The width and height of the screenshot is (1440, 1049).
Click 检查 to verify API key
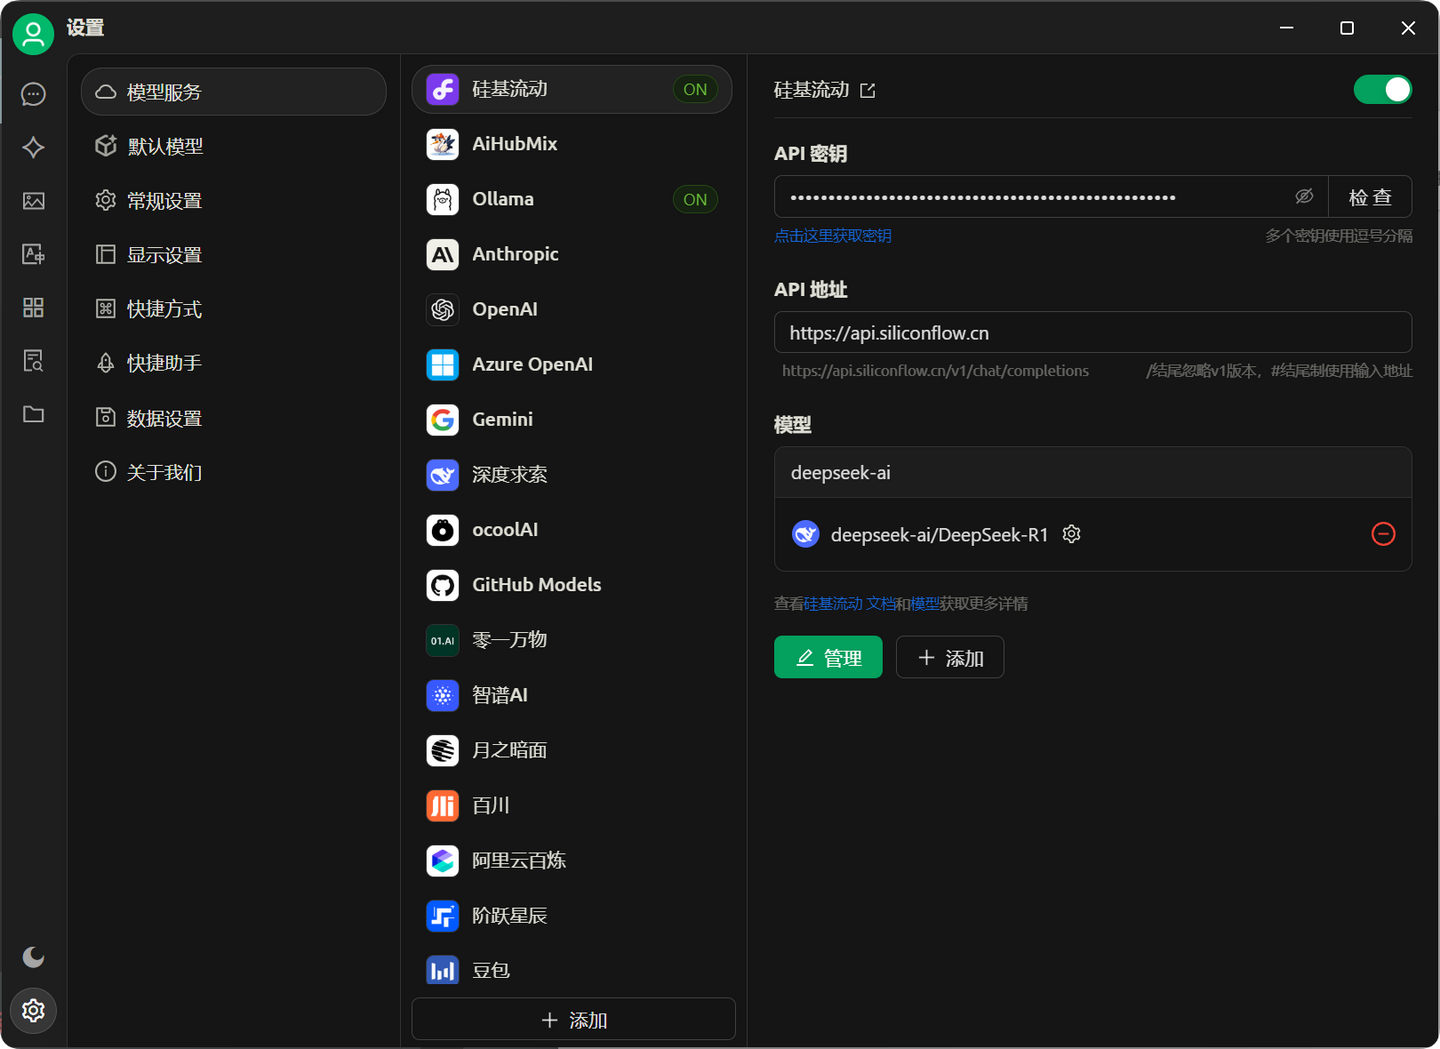coord(1370,196)
